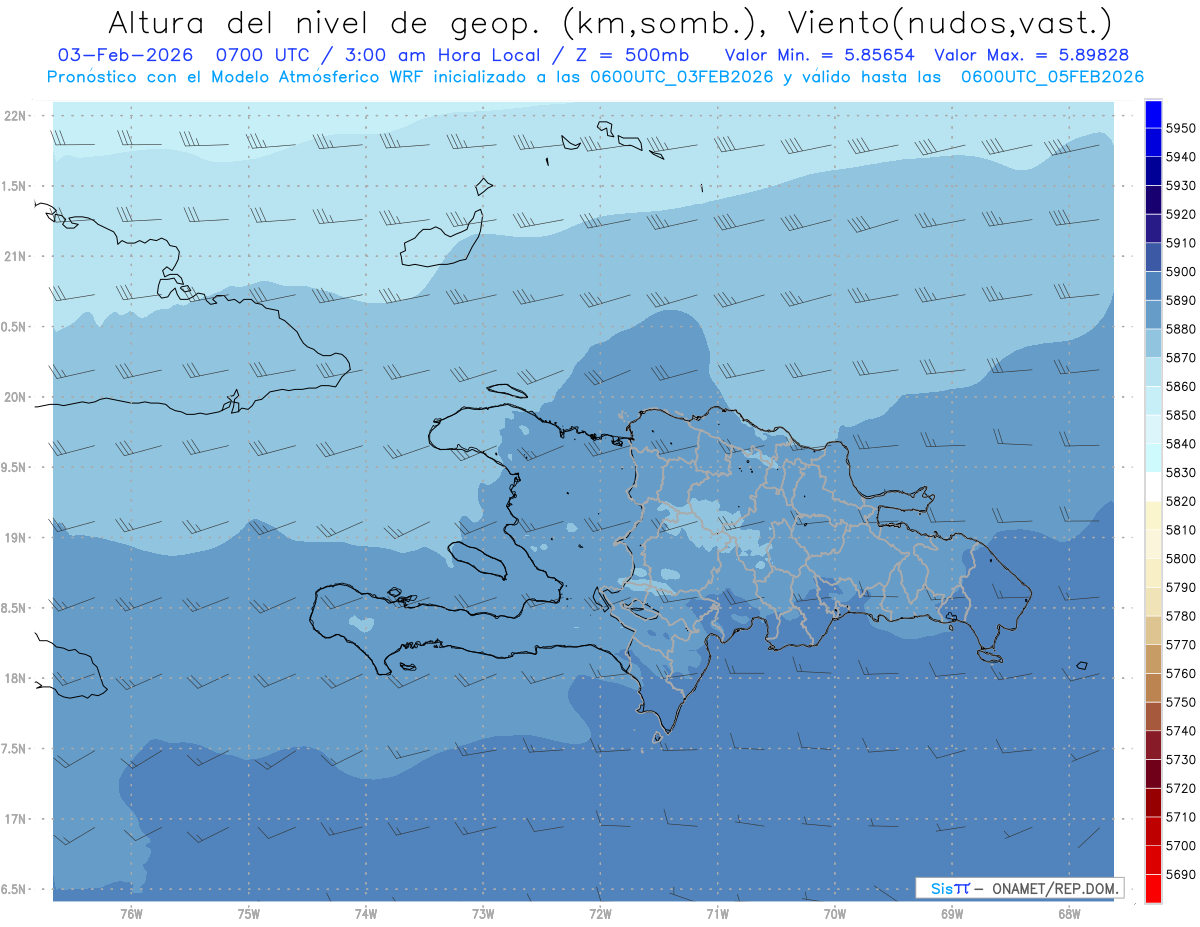Click the 5720 colorbar label
The height and width of the screenshot is (927, 1200).
(1181, 788)
